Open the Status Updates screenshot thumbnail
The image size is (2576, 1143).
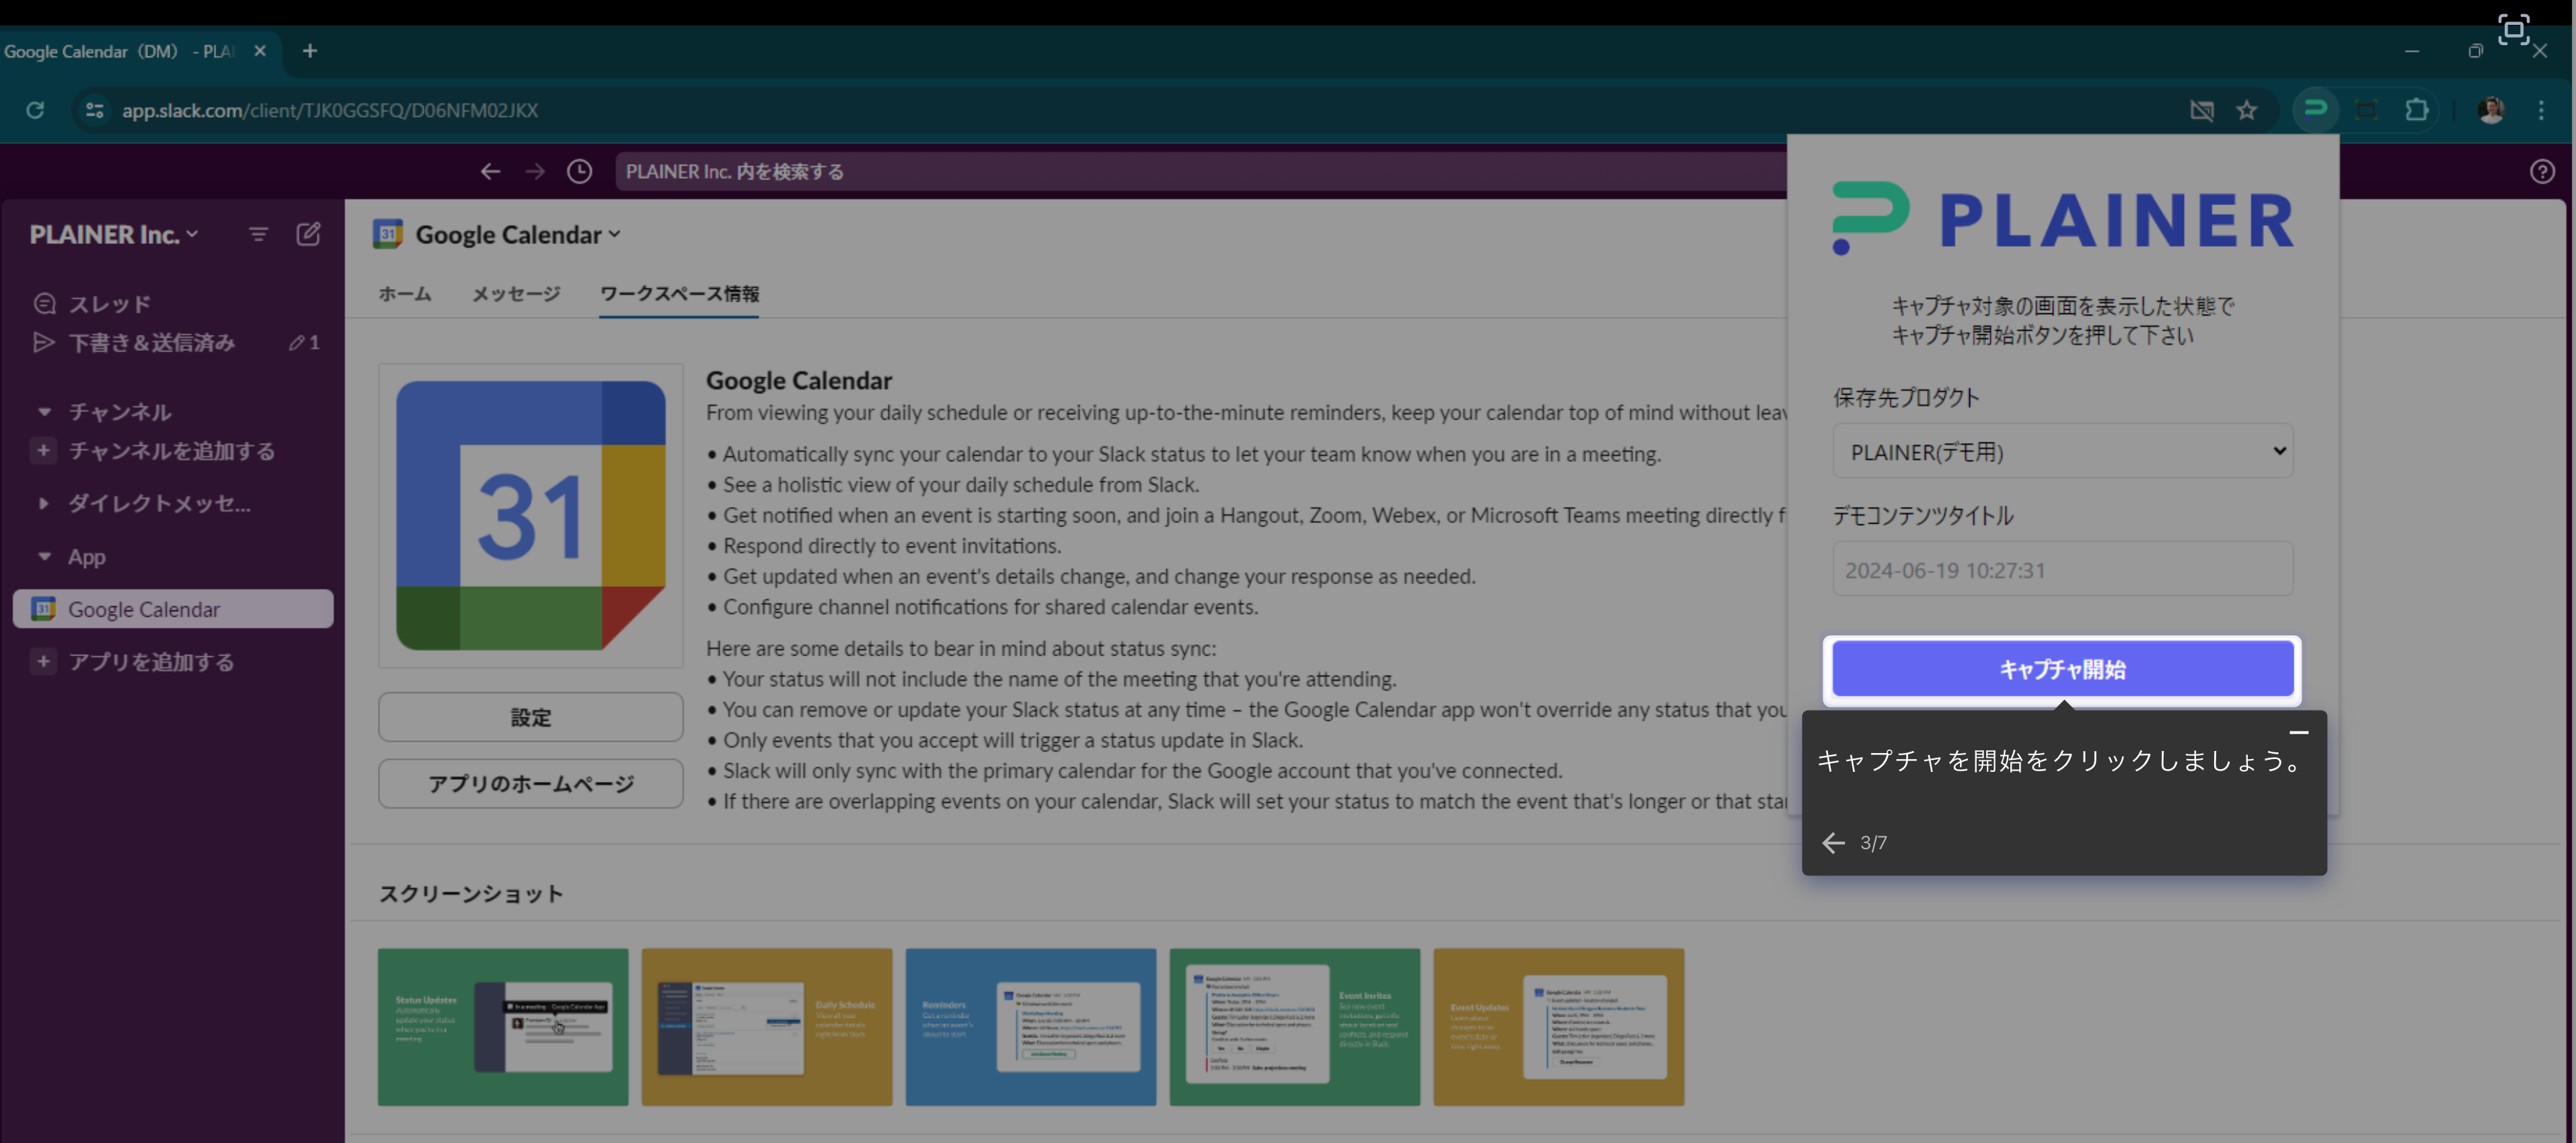click(x=502, y=1027)
